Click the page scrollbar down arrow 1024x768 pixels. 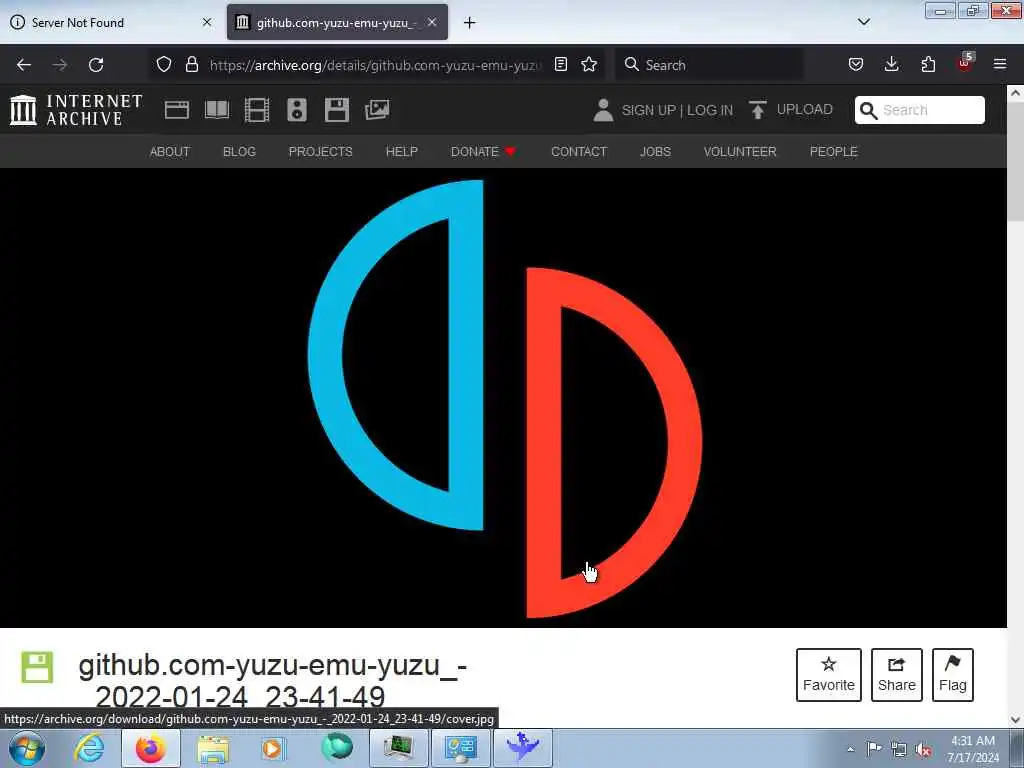1016,720
